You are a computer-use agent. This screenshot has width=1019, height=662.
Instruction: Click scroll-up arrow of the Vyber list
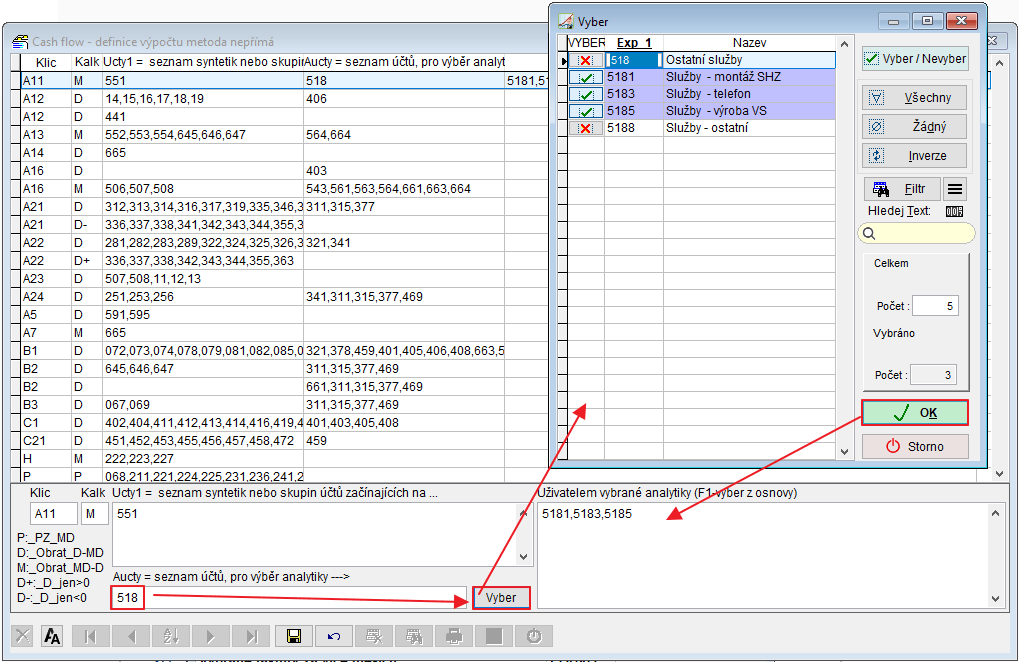click(844, 44)
